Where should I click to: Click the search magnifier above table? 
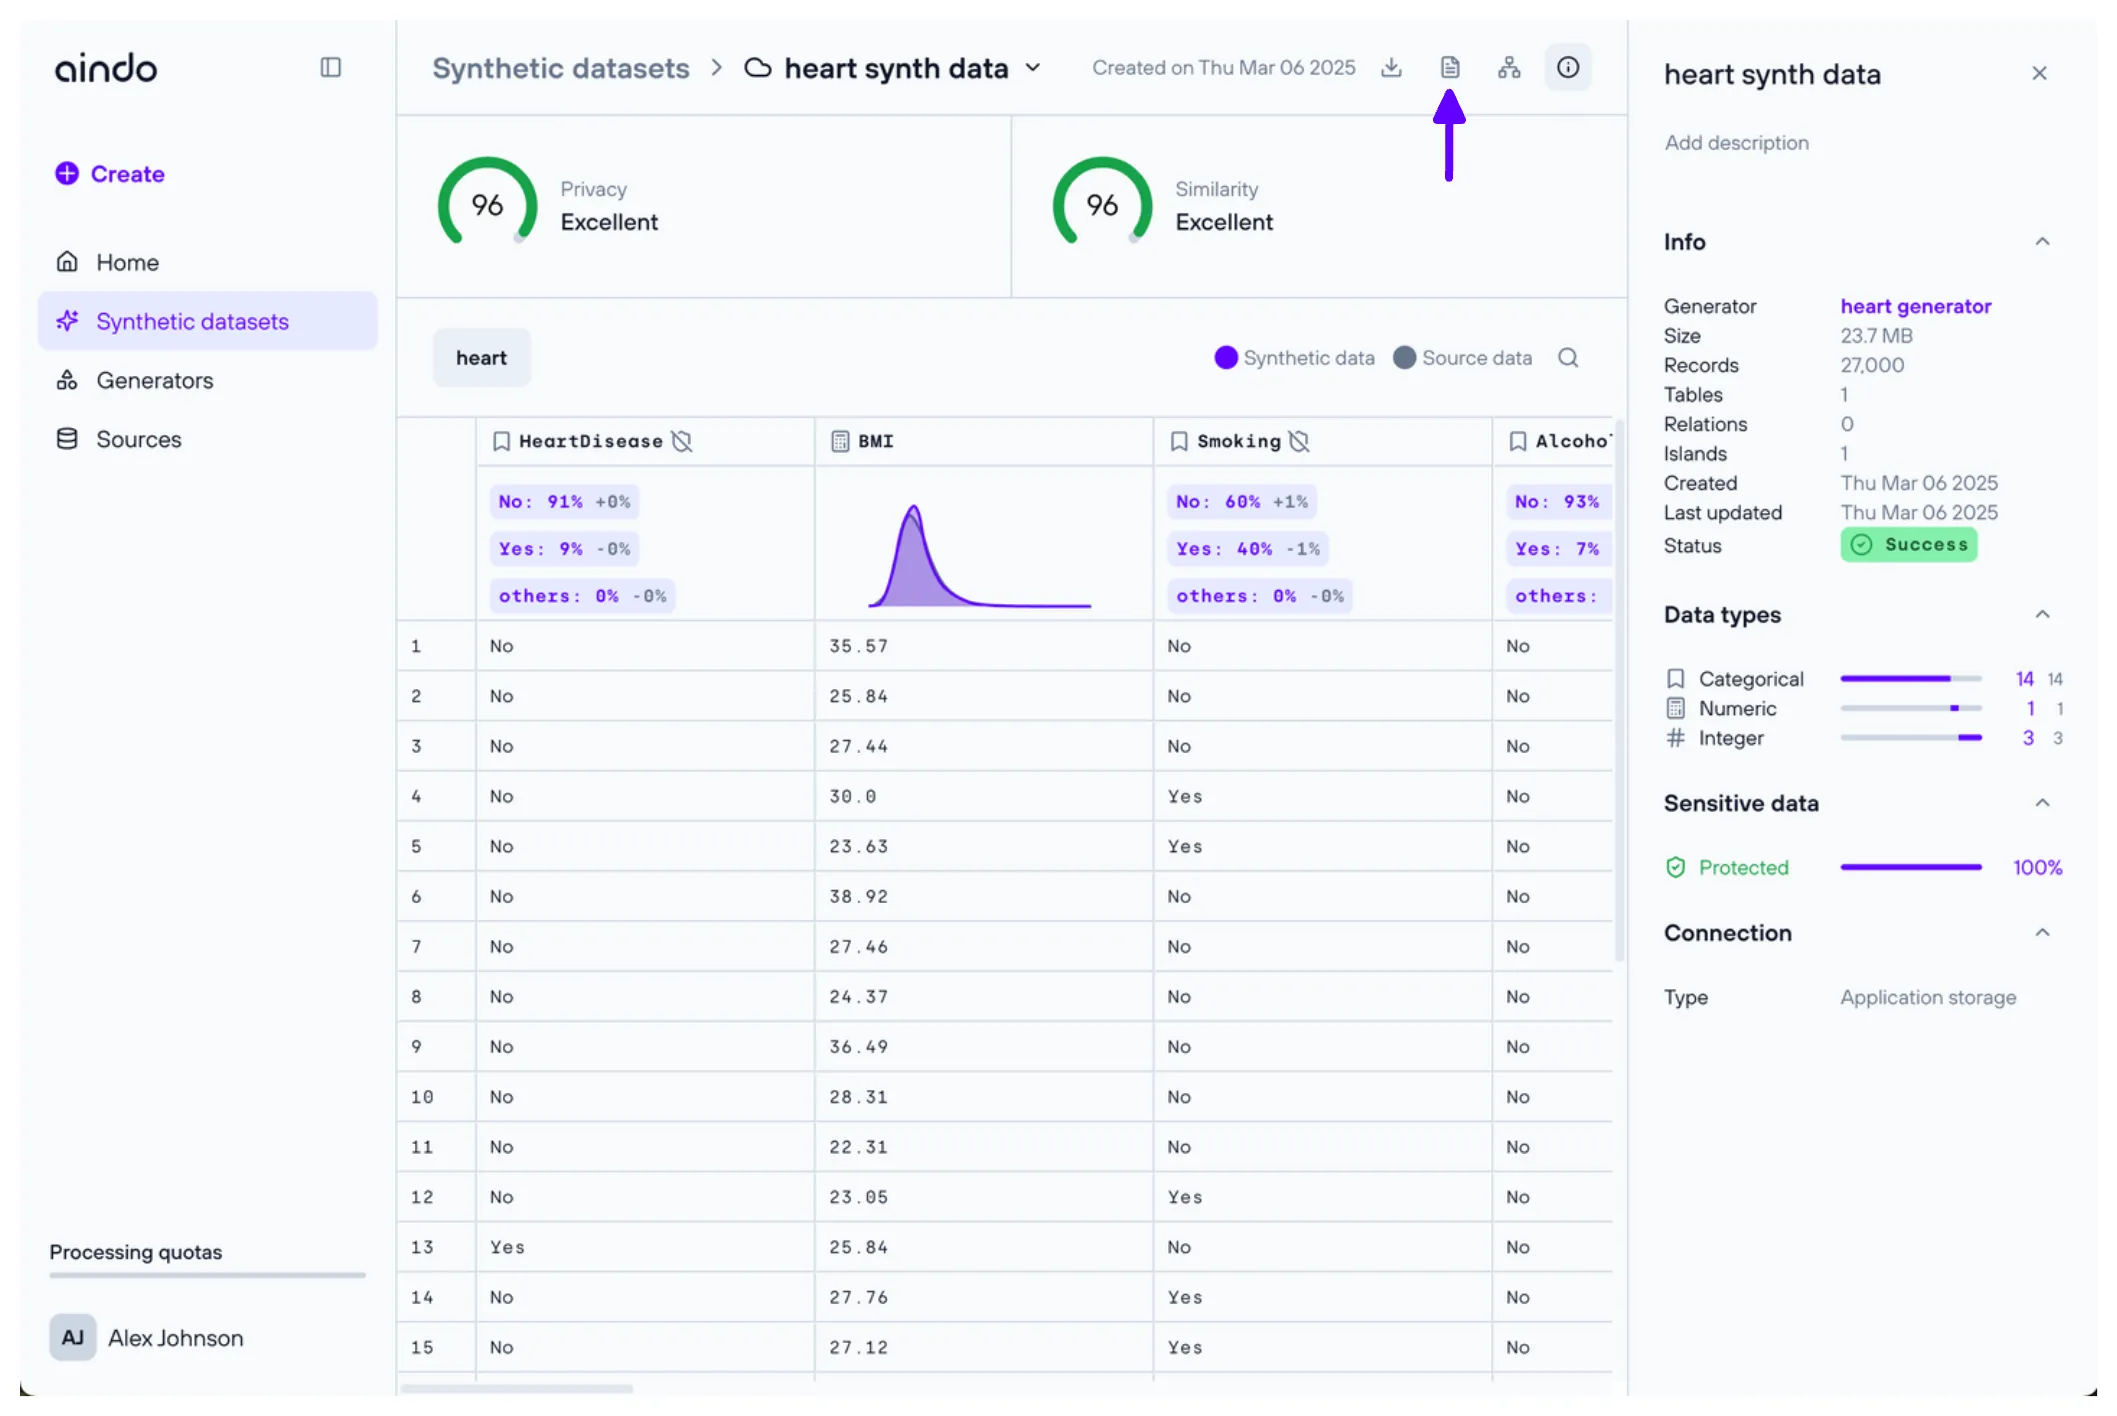[x=1568, y=358]
